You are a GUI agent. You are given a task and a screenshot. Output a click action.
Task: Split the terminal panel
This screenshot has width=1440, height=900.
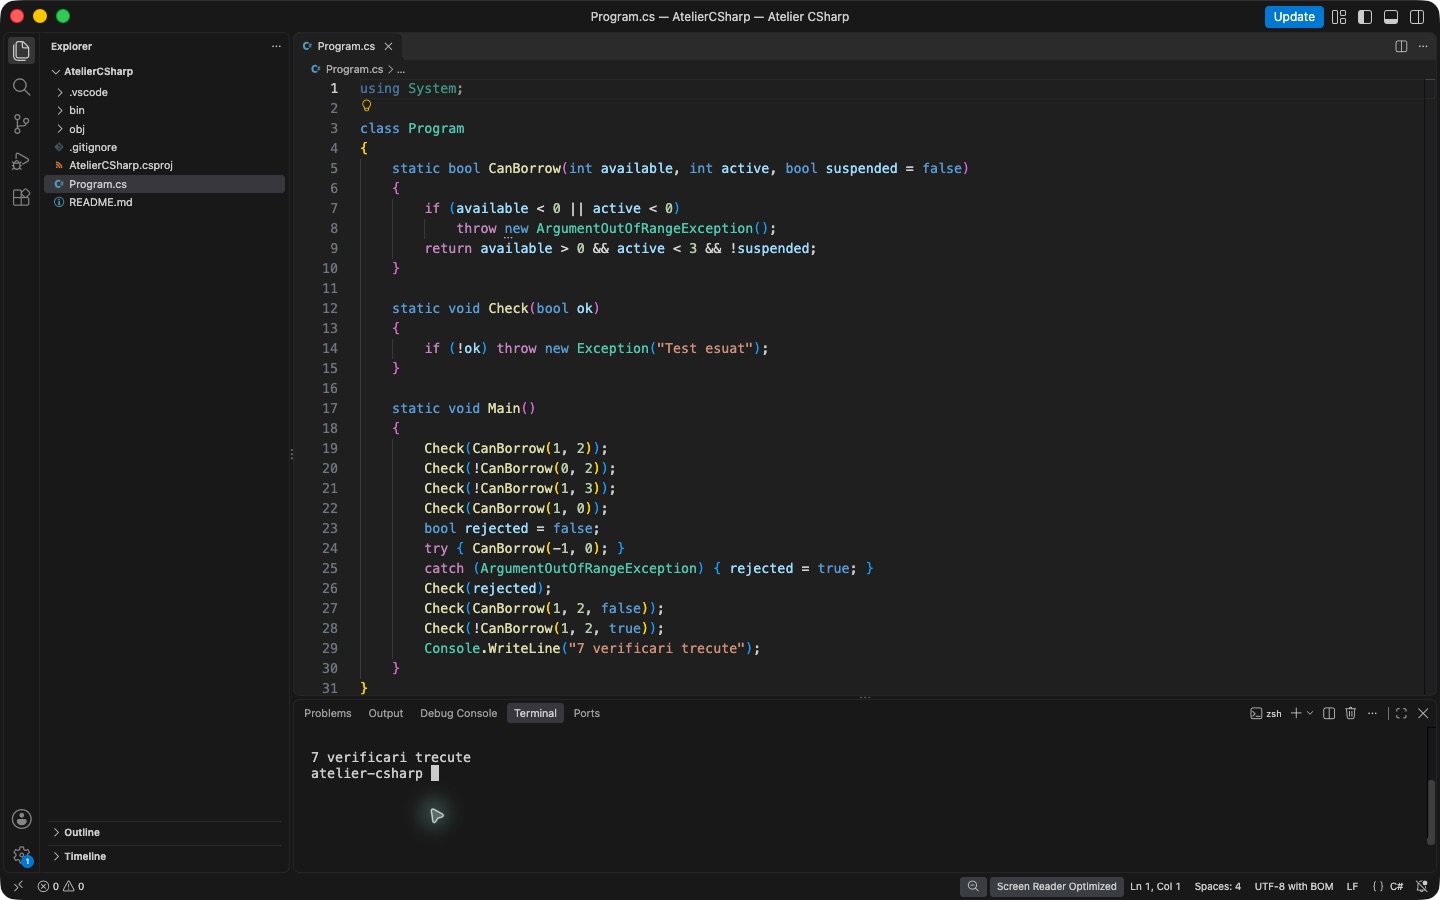[1329, 713]
